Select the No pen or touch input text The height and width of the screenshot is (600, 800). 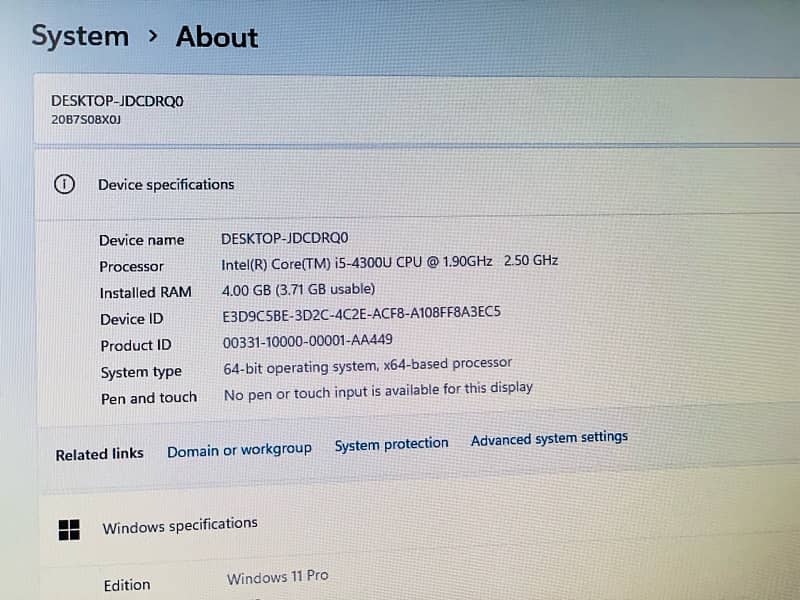378,391
